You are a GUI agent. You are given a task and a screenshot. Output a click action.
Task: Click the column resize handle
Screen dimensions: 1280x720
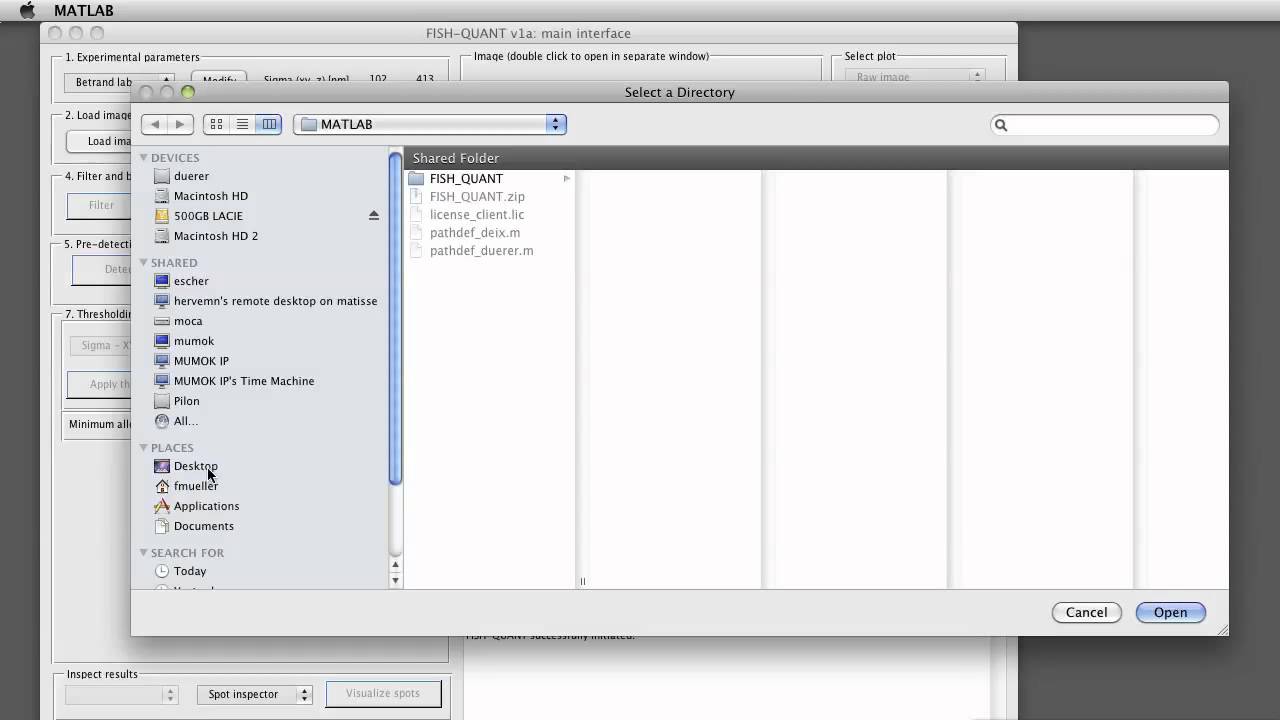[x=582, y=581]
